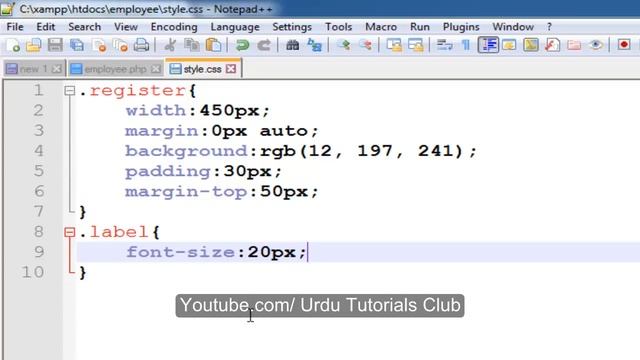Image resolution: width=640 pixels, height=360 pixels.
Task: Toggle synchronize vertical scrolling icon
Action: pyautogui.click(x=394, y=45)
